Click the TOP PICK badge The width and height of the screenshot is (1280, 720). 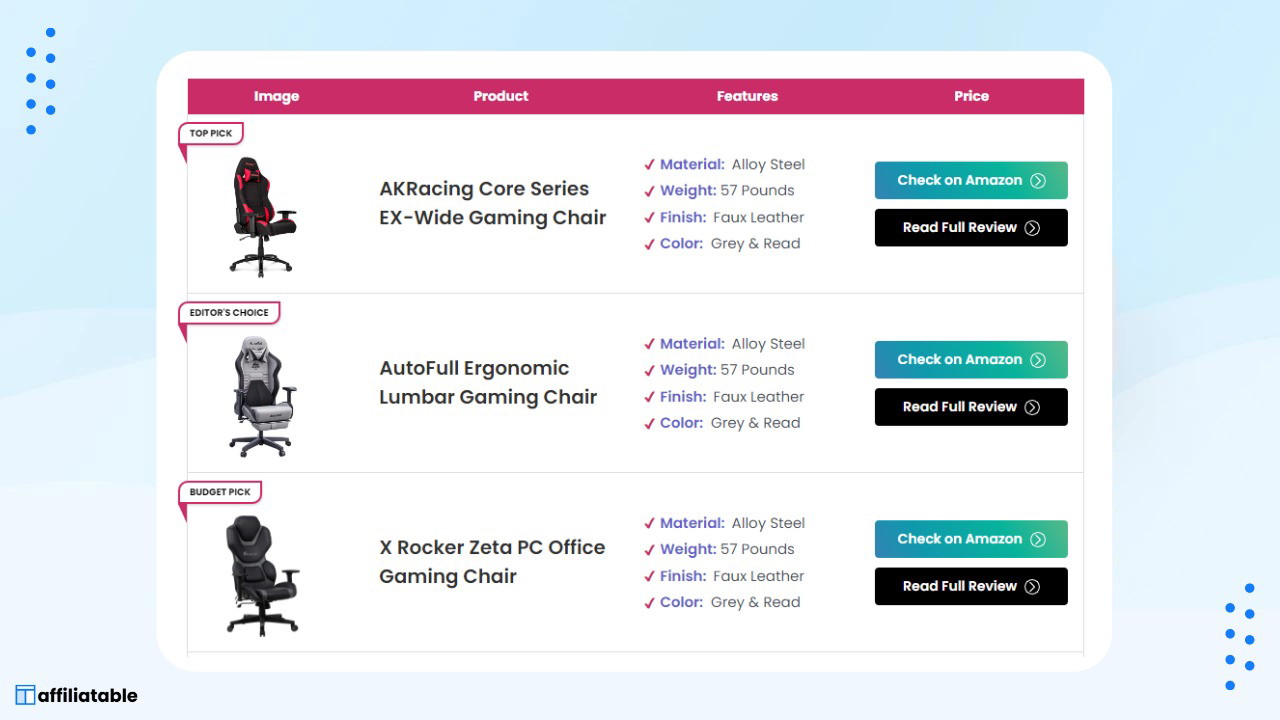(211, 133)
